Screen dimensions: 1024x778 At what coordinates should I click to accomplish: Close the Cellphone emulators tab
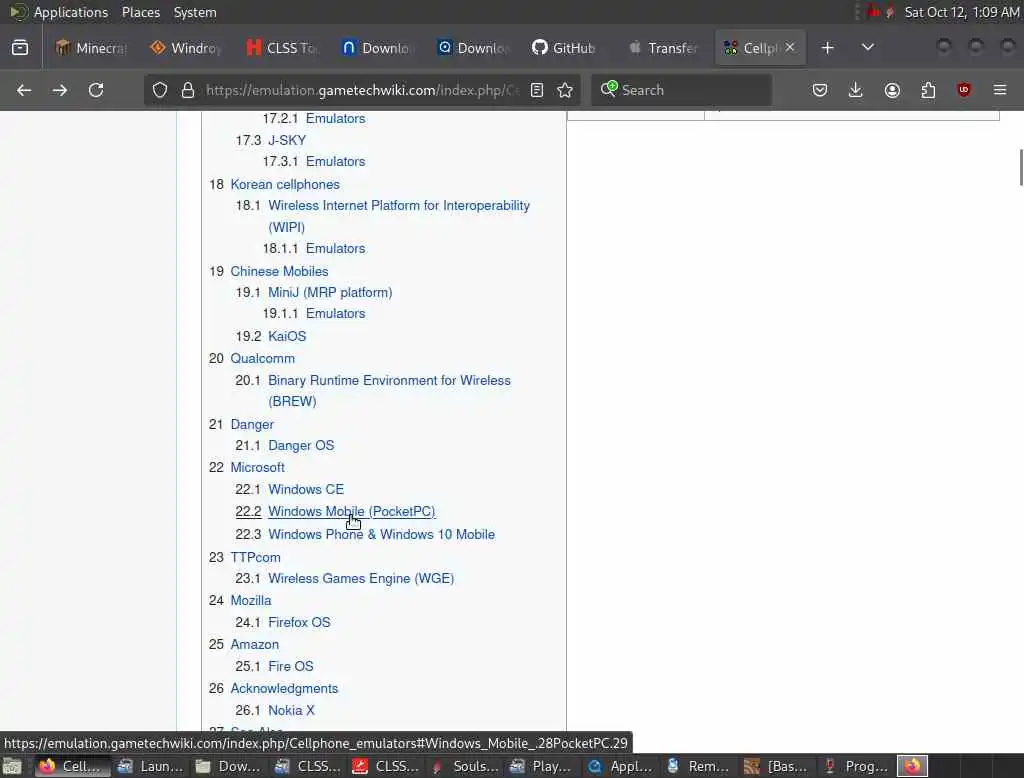790,47
